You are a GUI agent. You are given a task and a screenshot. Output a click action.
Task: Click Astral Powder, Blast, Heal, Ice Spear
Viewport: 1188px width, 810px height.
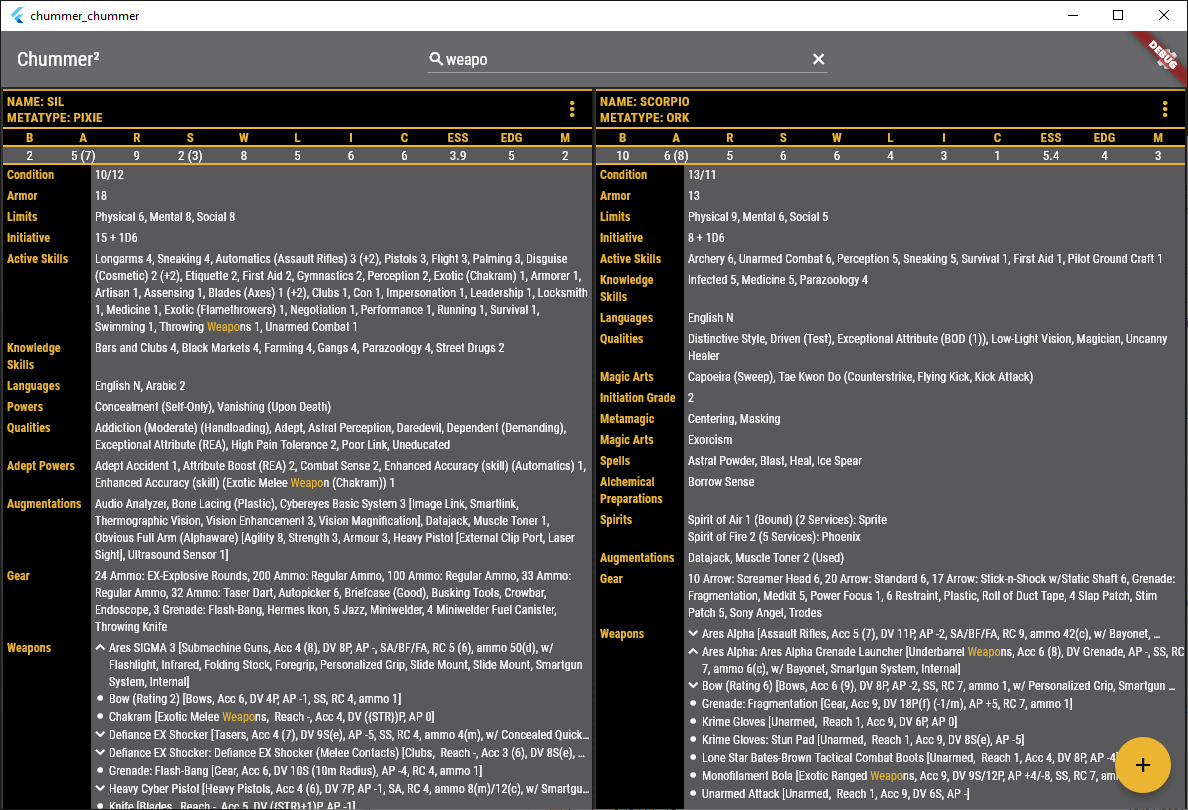(x=774, y=461)
